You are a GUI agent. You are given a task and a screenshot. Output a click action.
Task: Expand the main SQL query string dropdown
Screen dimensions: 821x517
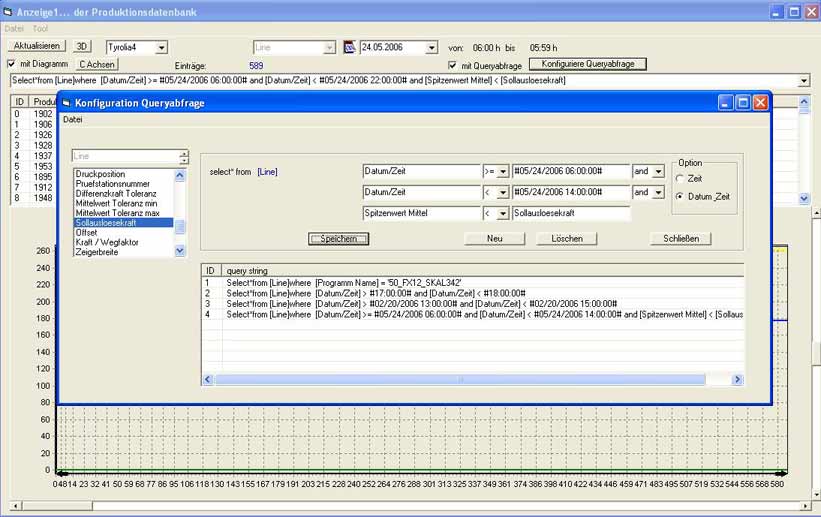click(804, 81)
